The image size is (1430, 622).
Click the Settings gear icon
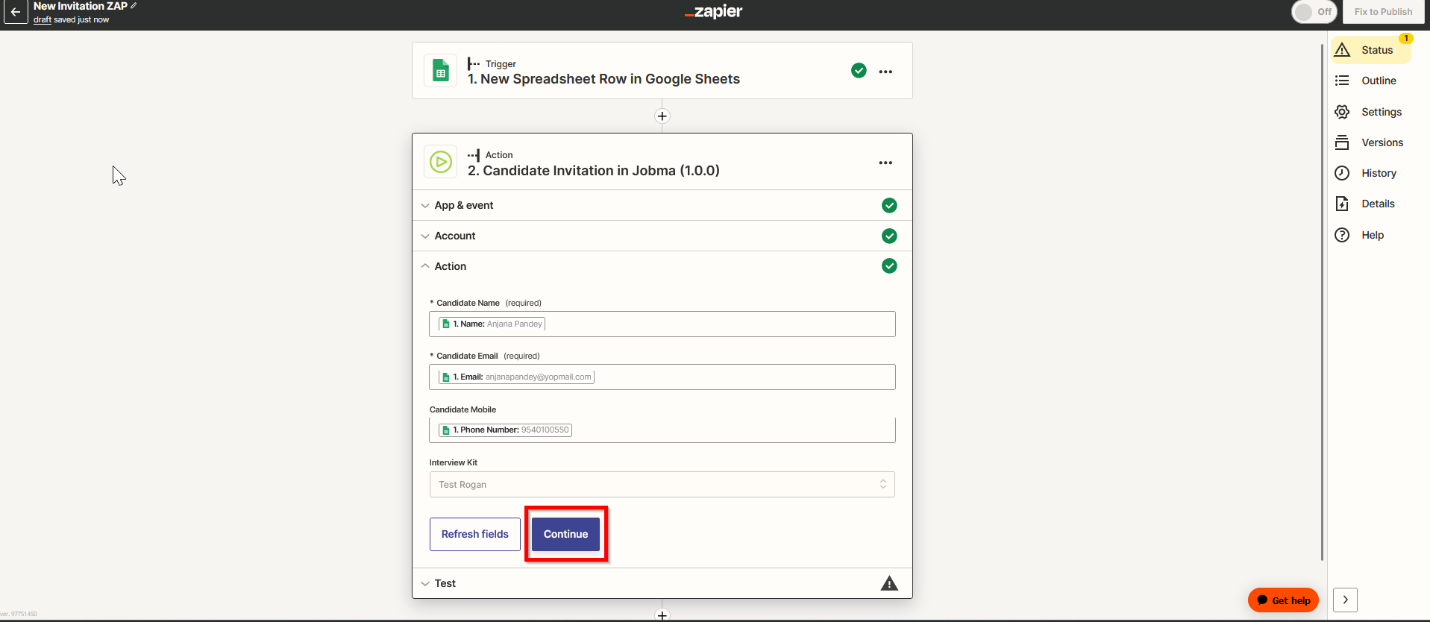click(1342, 112)
